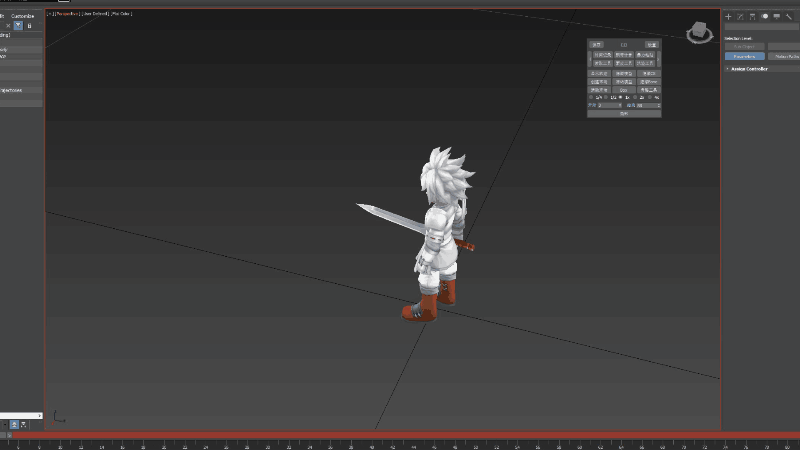Open the Create tab in the command panel

coord(728,16)
